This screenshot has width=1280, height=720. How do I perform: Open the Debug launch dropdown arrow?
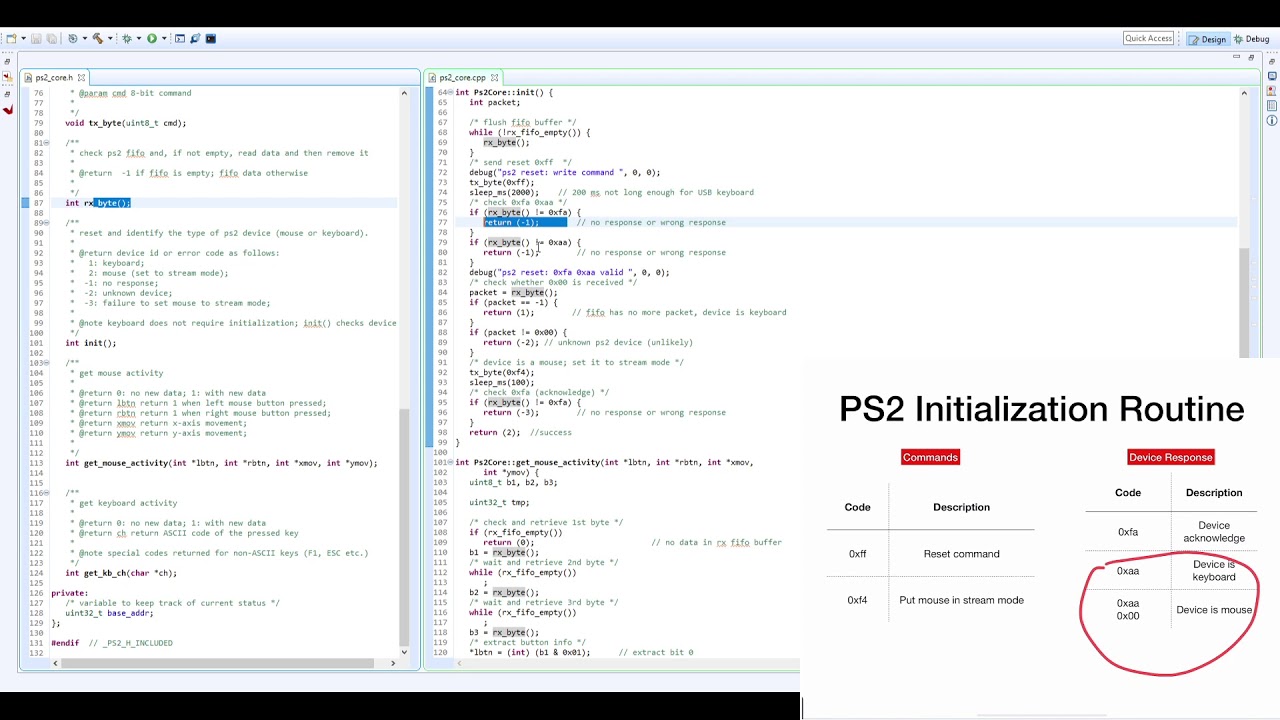[139, 39]
